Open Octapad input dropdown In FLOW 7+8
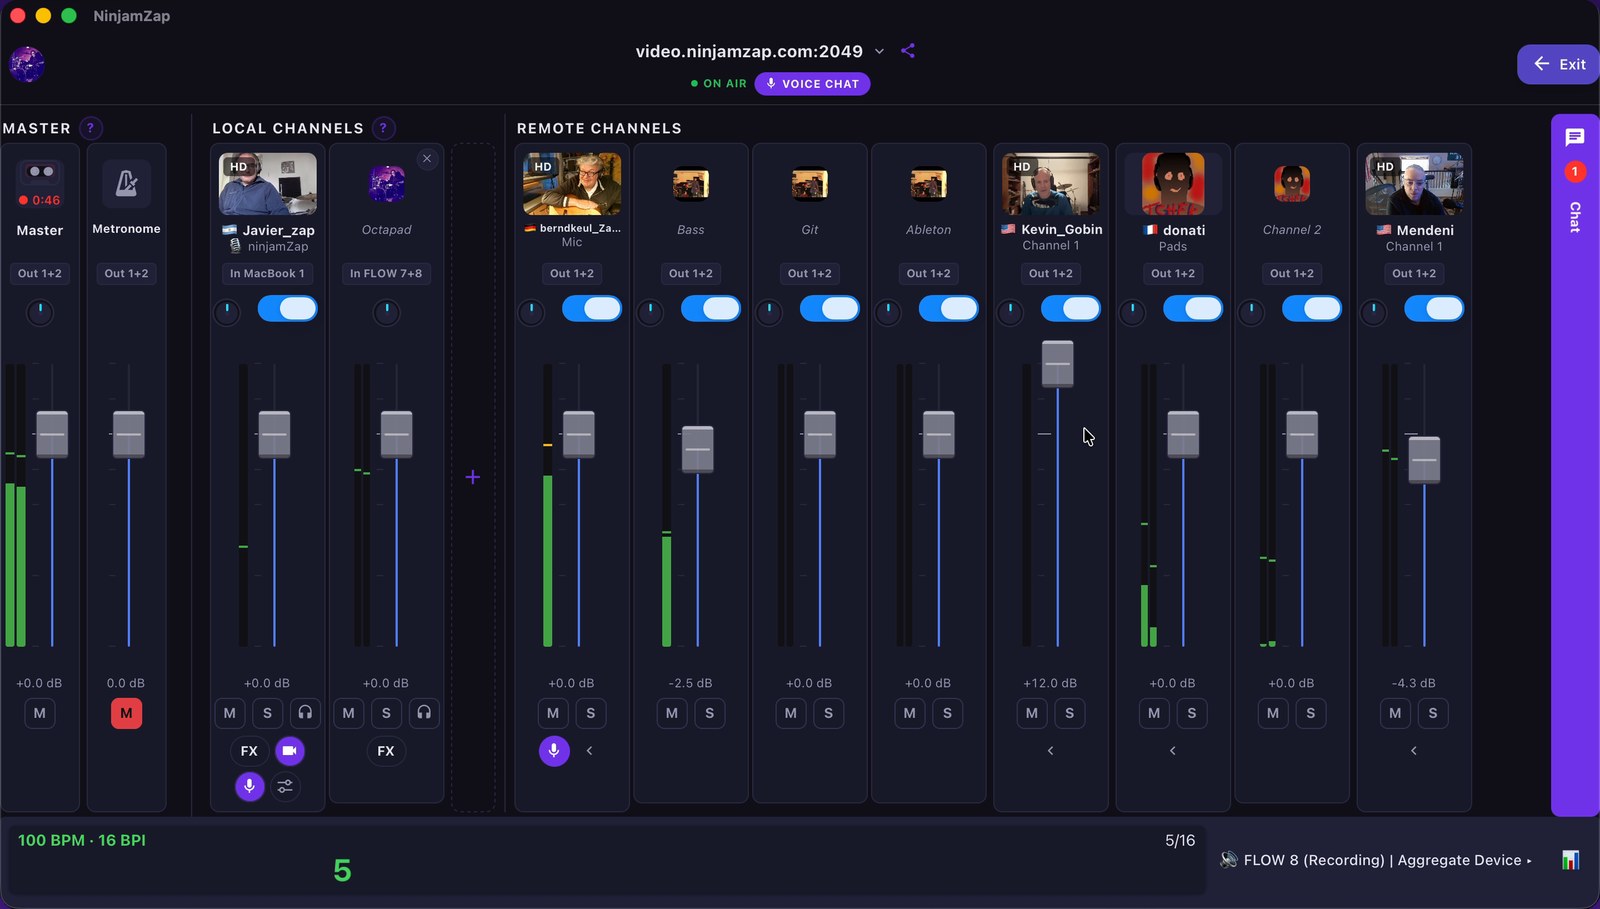This screenshot has height=909, width=1600. [x=386, y=273]
